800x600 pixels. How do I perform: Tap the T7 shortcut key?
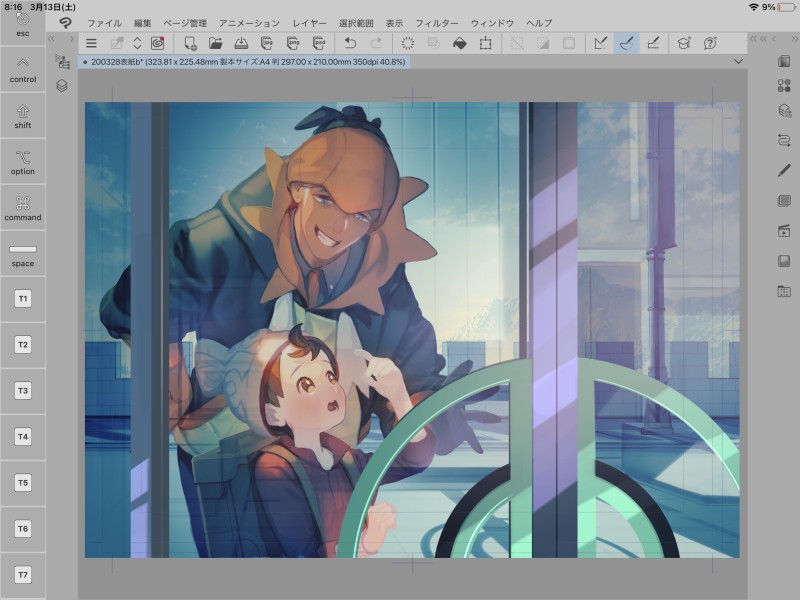tap(23, 575)
